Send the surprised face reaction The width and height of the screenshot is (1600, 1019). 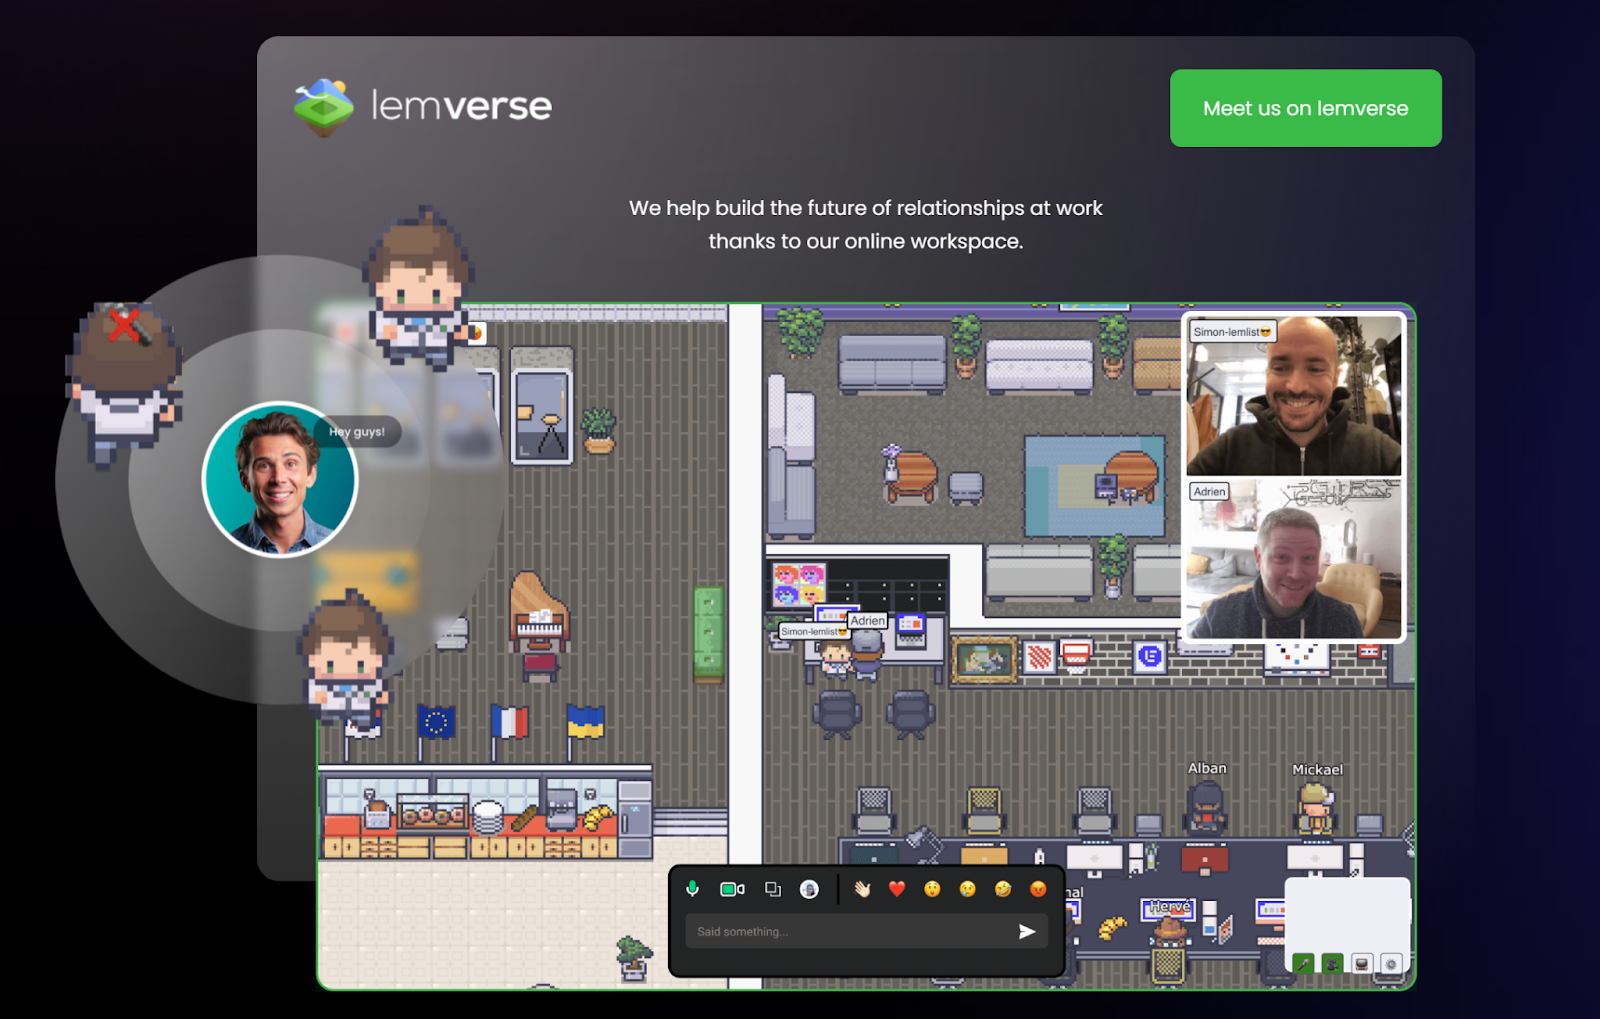click(930, 888)
